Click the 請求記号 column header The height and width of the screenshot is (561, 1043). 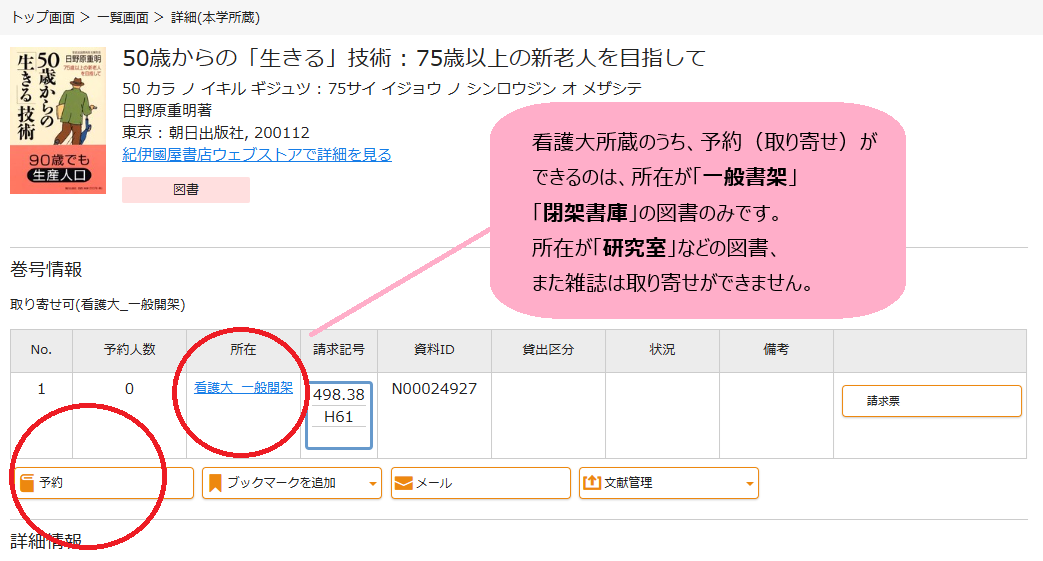(x=339, y=349)
